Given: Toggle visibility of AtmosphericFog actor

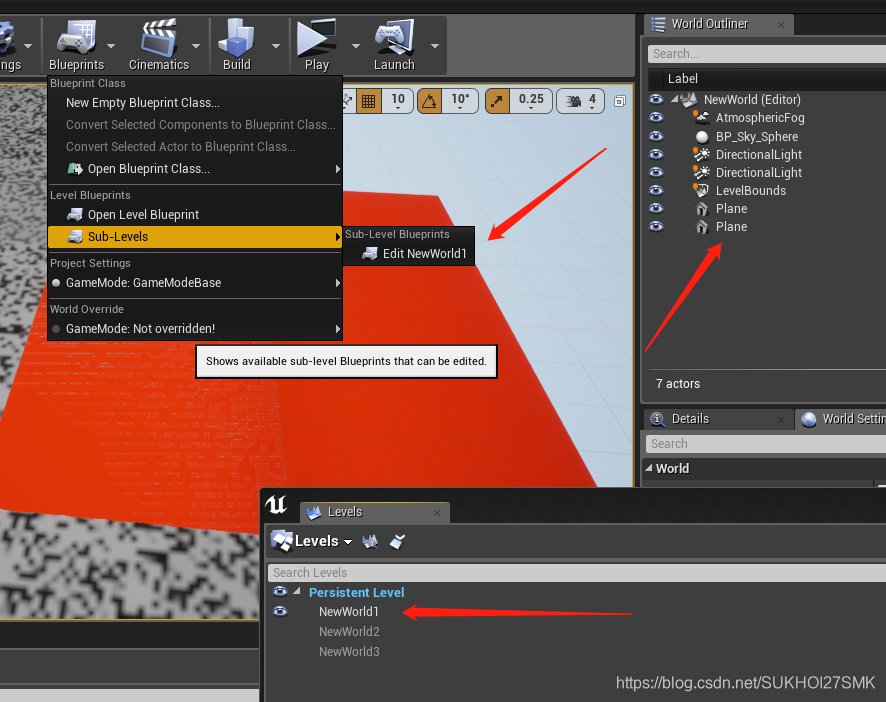Looking at the screenshot, I should [656, 118].
